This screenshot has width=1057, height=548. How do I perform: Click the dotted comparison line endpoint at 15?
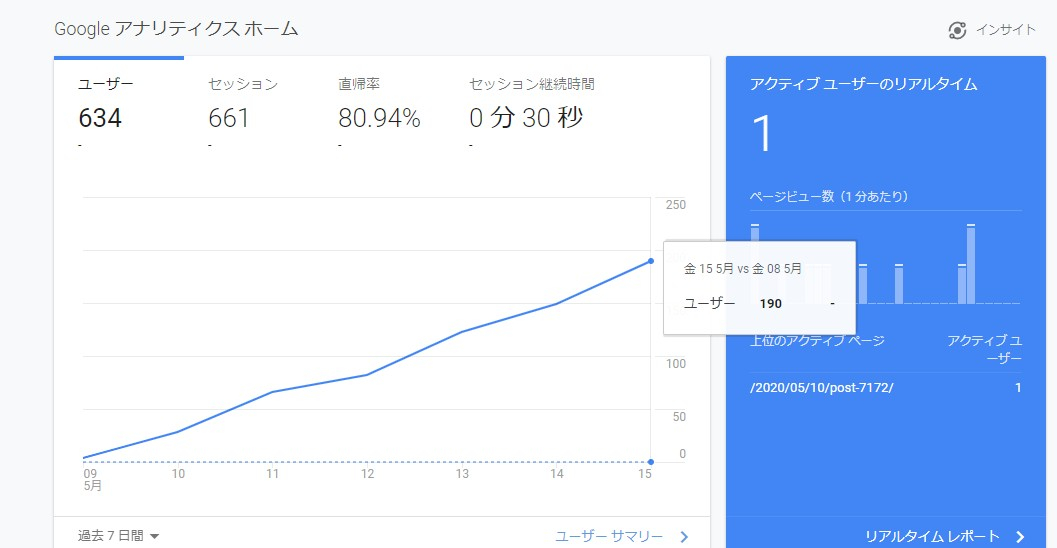click(651, 461)
